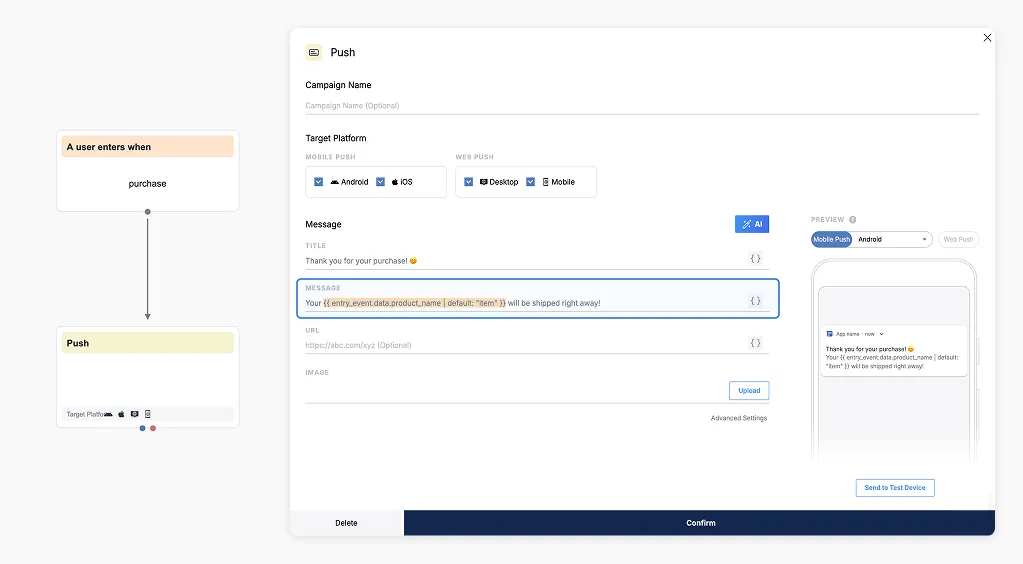
Task: Switch preview to Mobile Push tab
Action: [831, 240]
